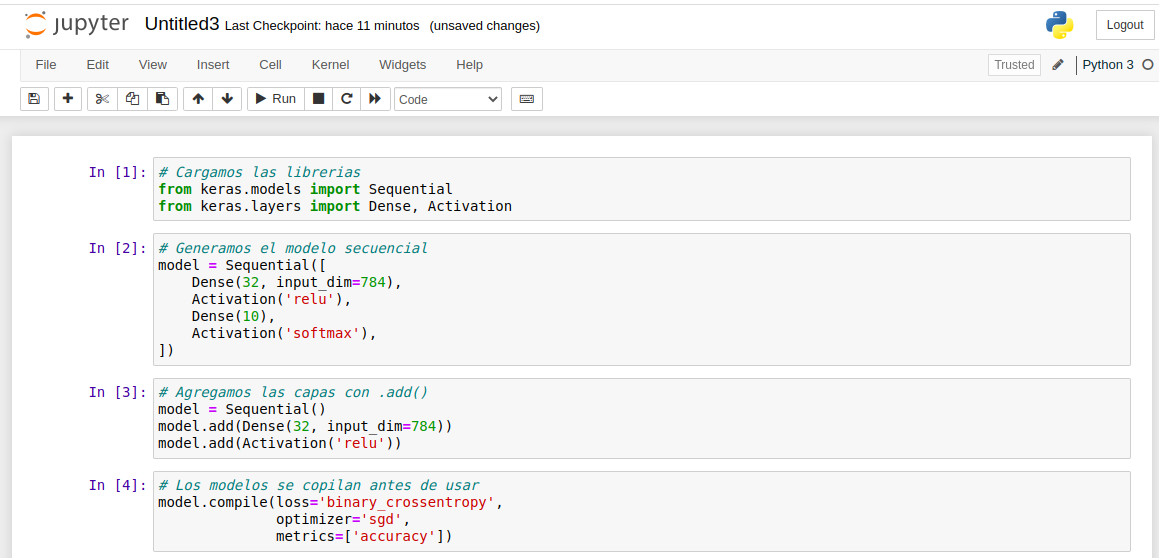Copy selected cells using the toolbar icon

(132, 99)
